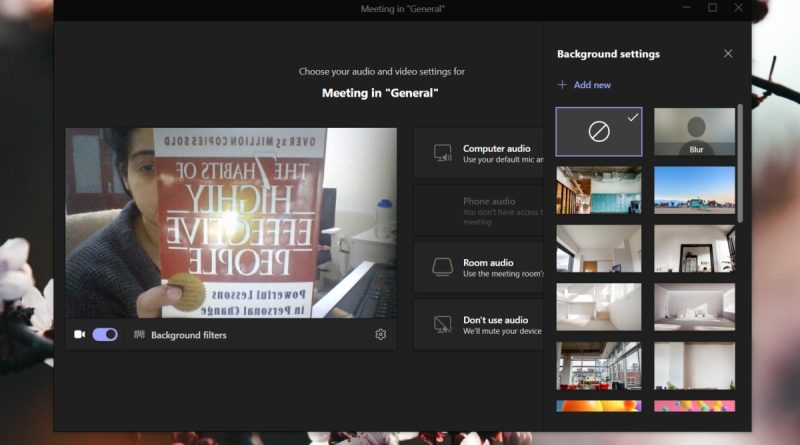Screen dimensions: 800x445
Task: Close the Background settings panel
Action: [728, 54]
